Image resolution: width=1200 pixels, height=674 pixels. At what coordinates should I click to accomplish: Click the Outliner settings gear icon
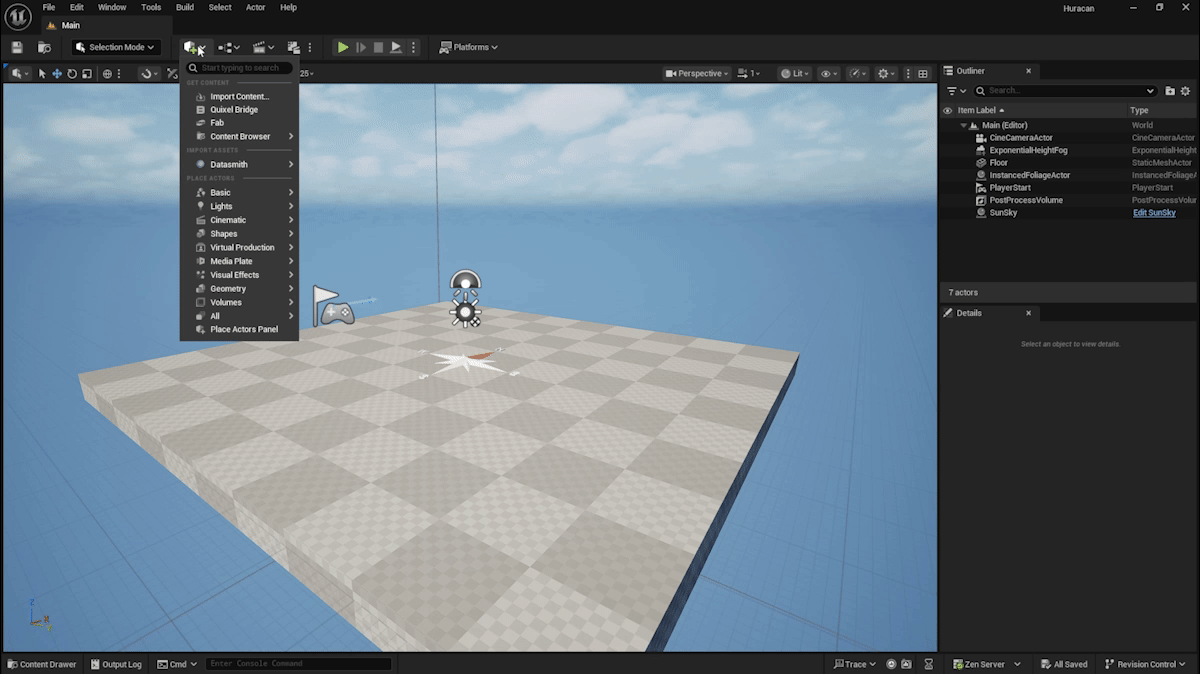[1186, 90]
